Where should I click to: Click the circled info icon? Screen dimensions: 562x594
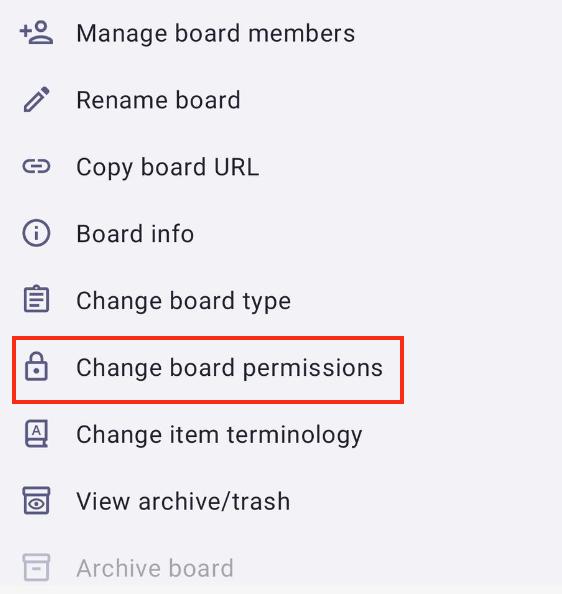point(36,233)
